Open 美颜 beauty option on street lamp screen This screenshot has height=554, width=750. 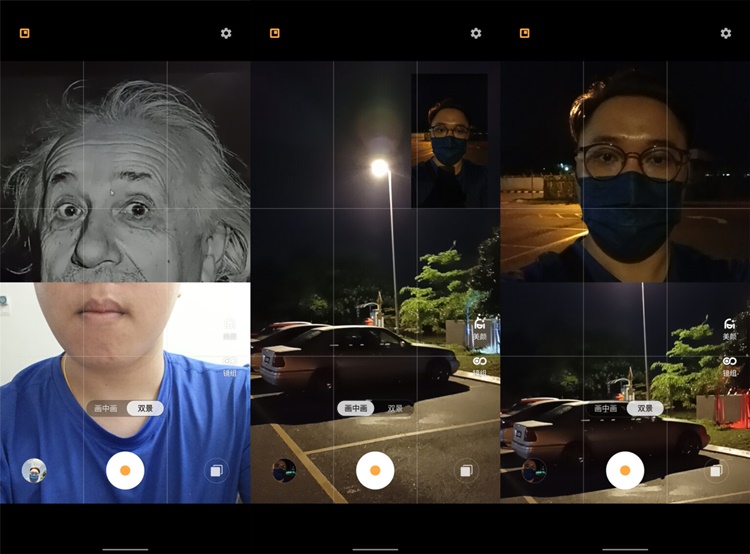[480, 328]
